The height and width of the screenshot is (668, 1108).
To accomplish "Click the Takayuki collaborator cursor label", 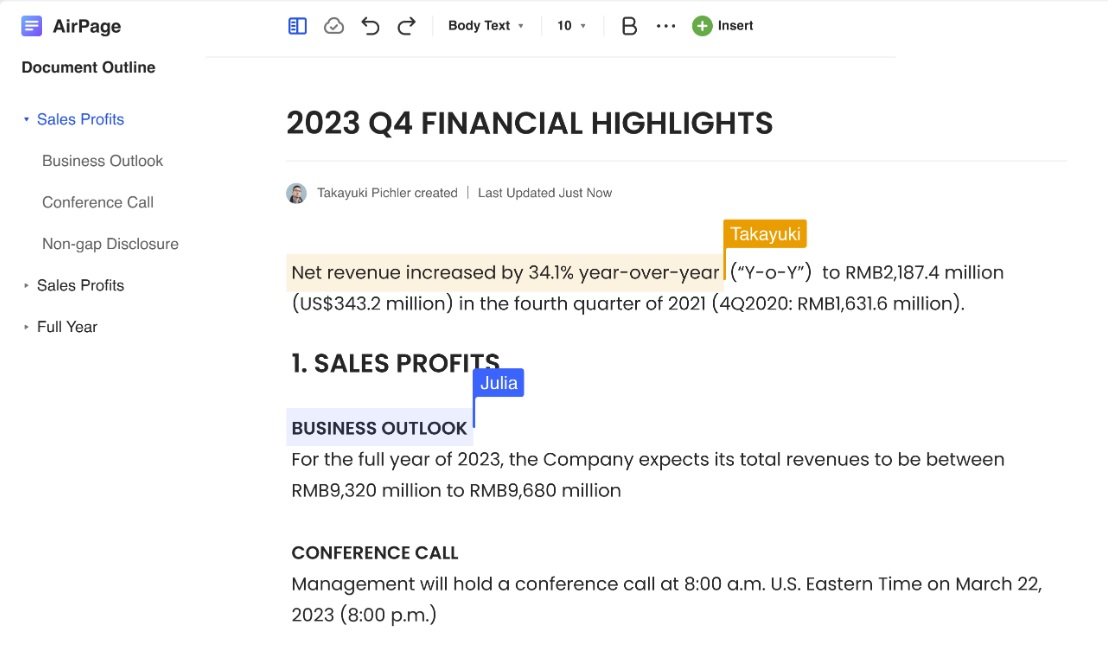I will (765, 234).
